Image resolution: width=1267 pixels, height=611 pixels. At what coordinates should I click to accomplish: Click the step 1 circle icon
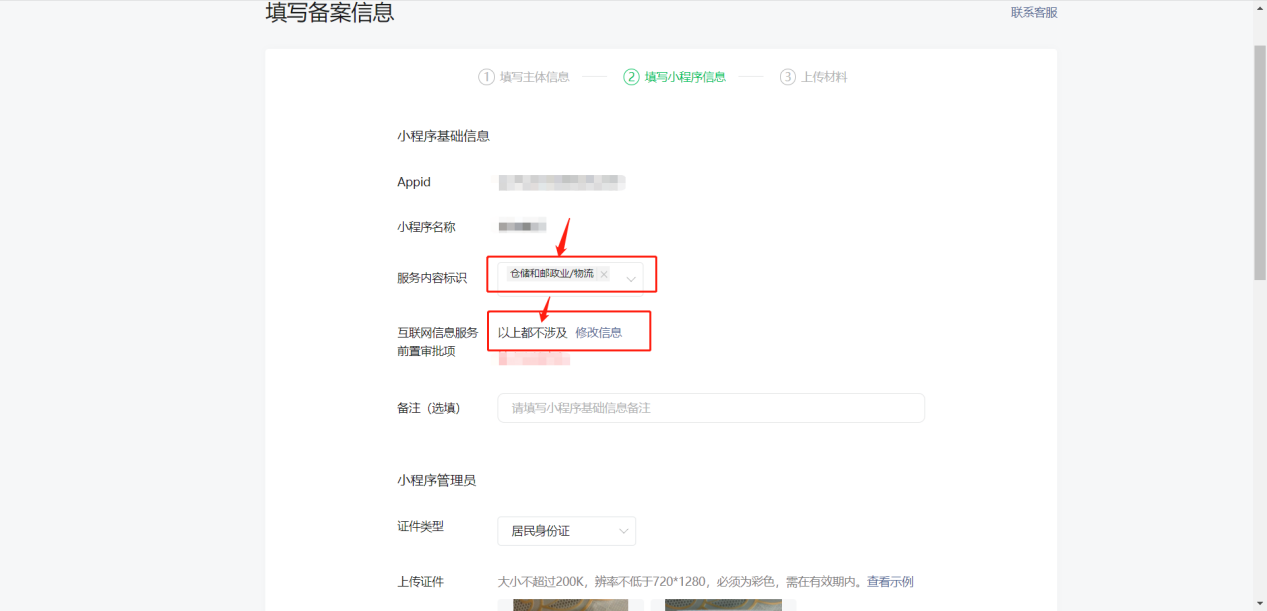[487, 77]
